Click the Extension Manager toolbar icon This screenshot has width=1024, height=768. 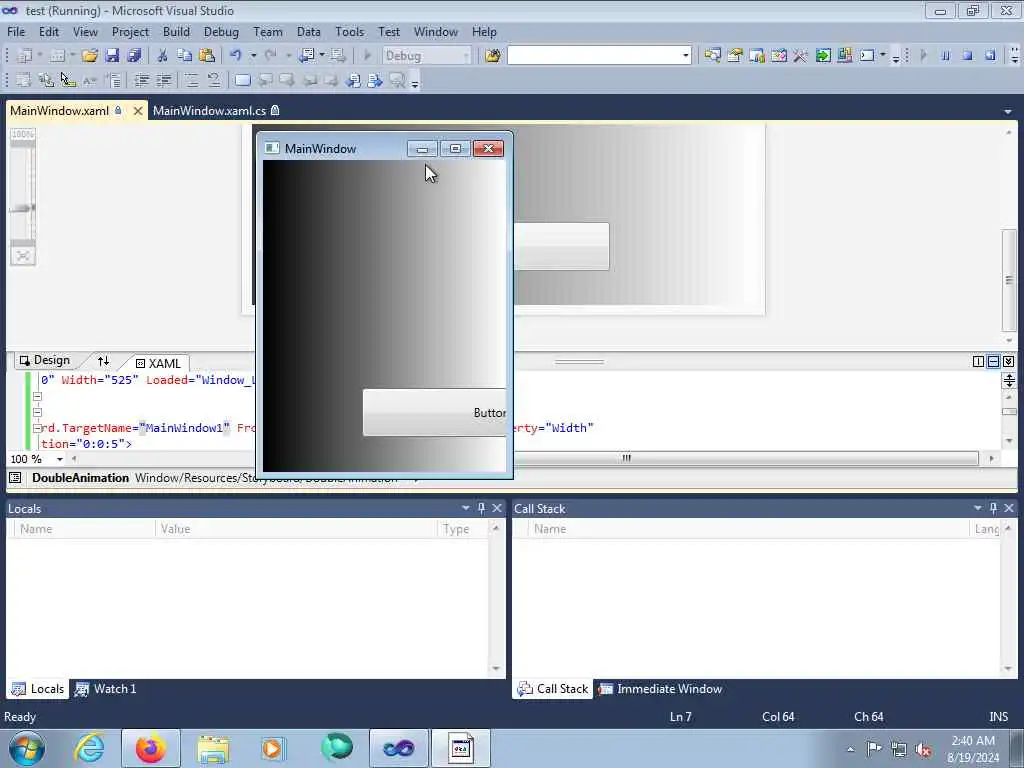[844, 56]
